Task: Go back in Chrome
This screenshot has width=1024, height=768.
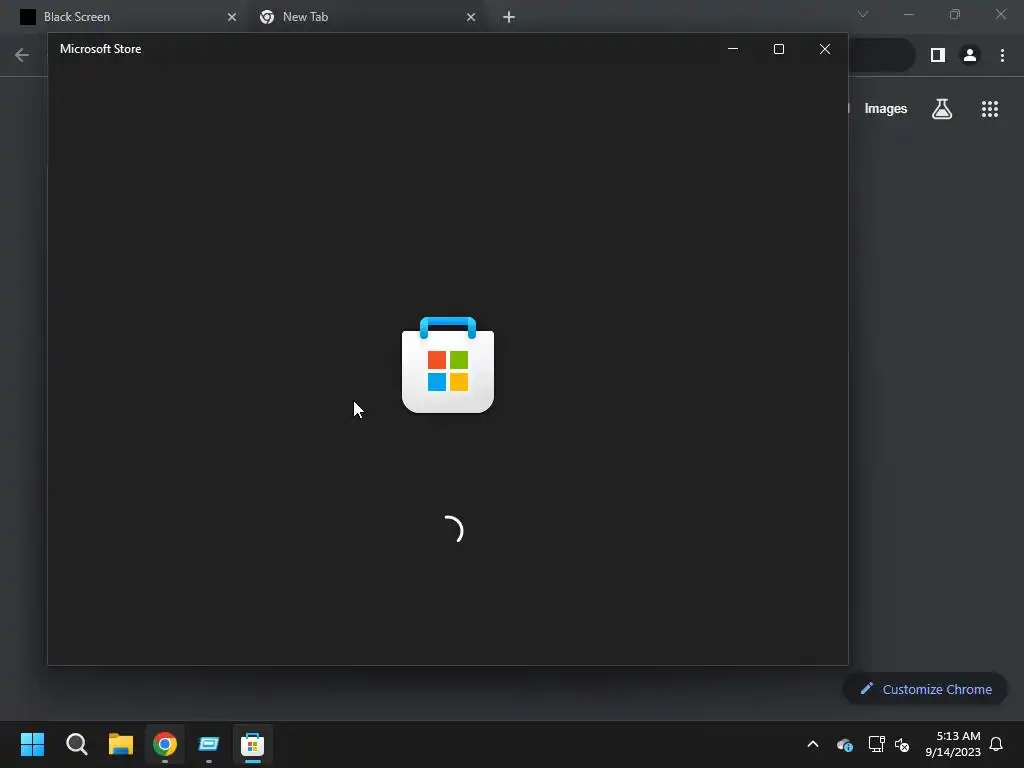Action: point(22,55)
